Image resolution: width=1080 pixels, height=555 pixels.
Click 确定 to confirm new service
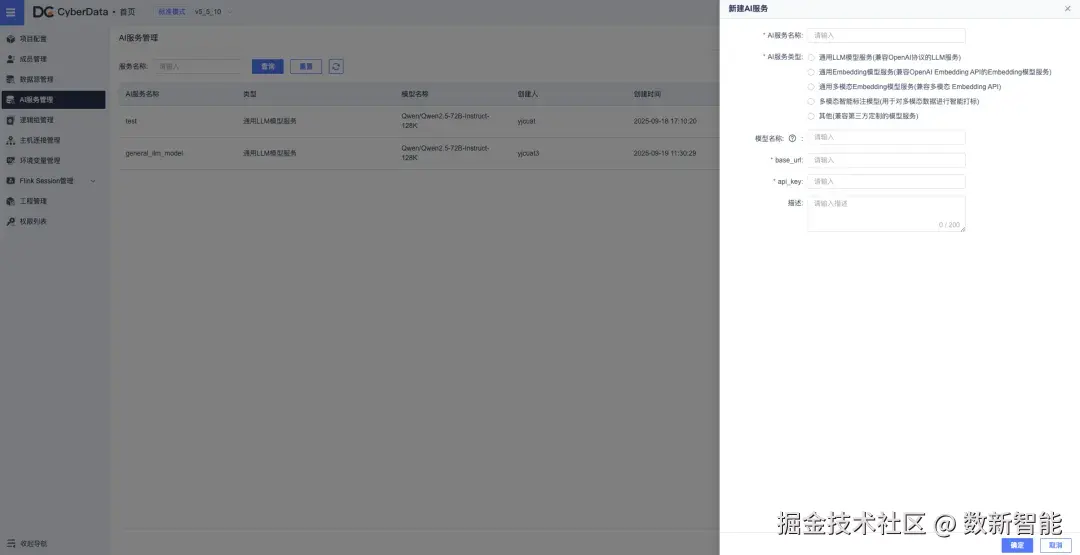click(x=1017, y=545)
